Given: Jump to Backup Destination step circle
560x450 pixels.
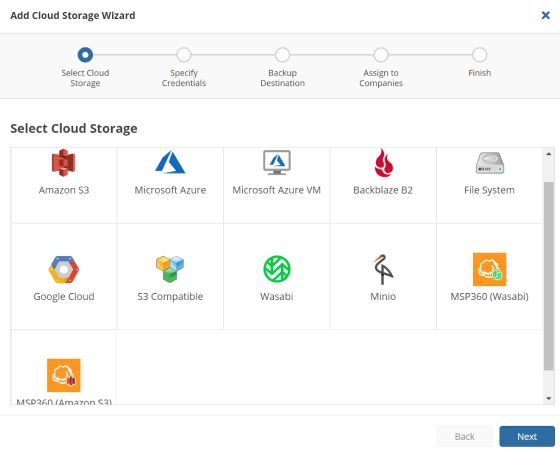Looking at the screenshot, I should (282, 55).
